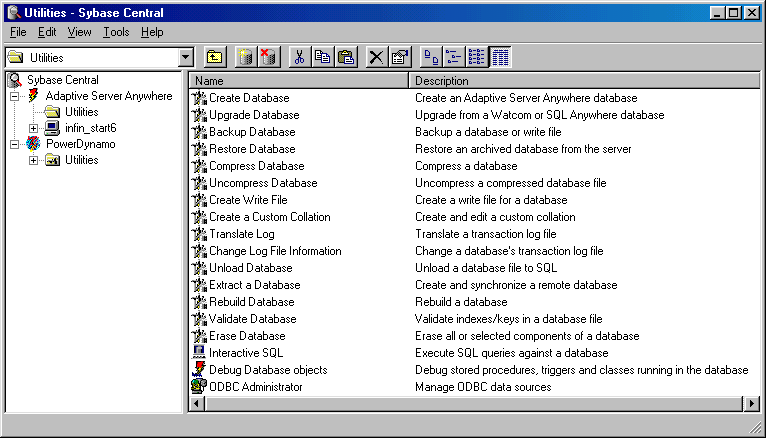The height and width of the screenshot is (438, 766).
Task: Click 'Manage ODBC data sources' description
Action: [x=483, y=387]
